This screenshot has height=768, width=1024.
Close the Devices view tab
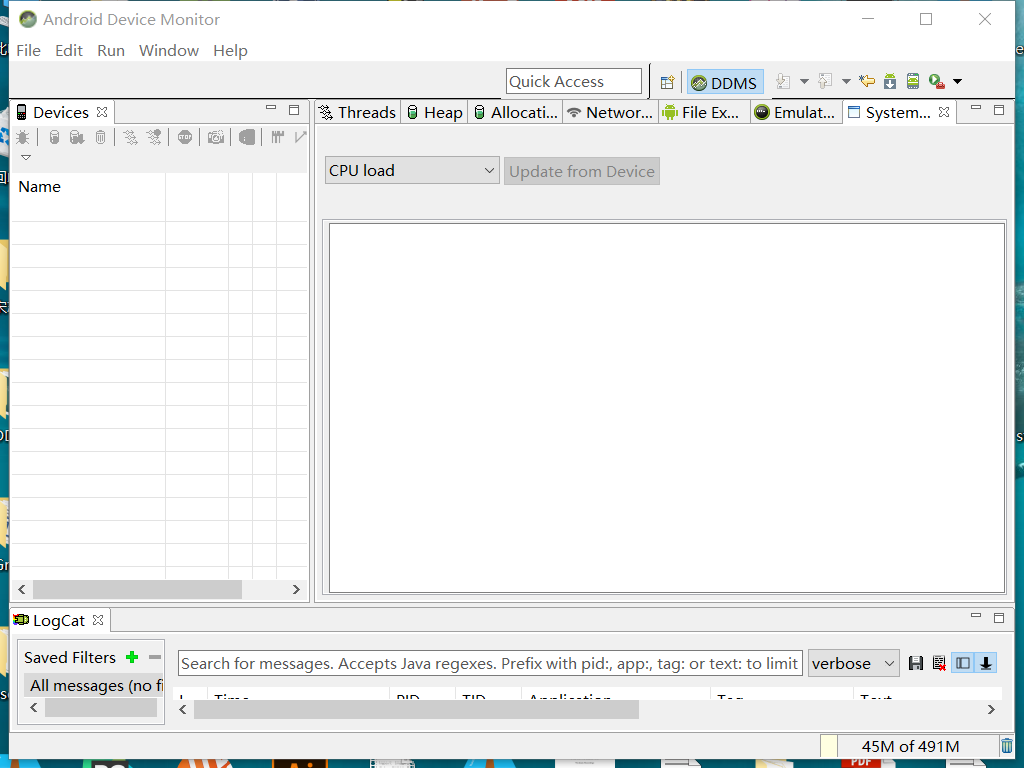[102, 112]
